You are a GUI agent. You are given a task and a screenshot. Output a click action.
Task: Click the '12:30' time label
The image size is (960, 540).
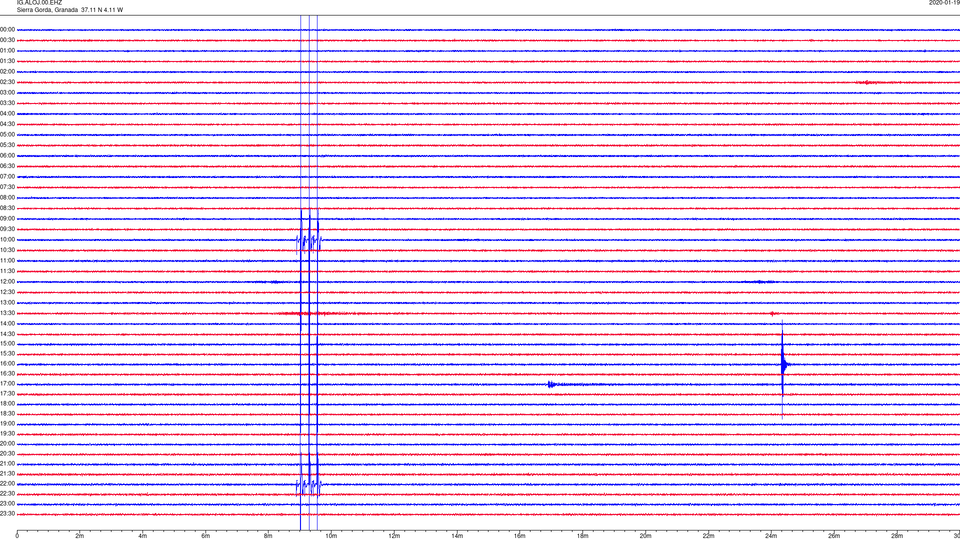point(7,292)
